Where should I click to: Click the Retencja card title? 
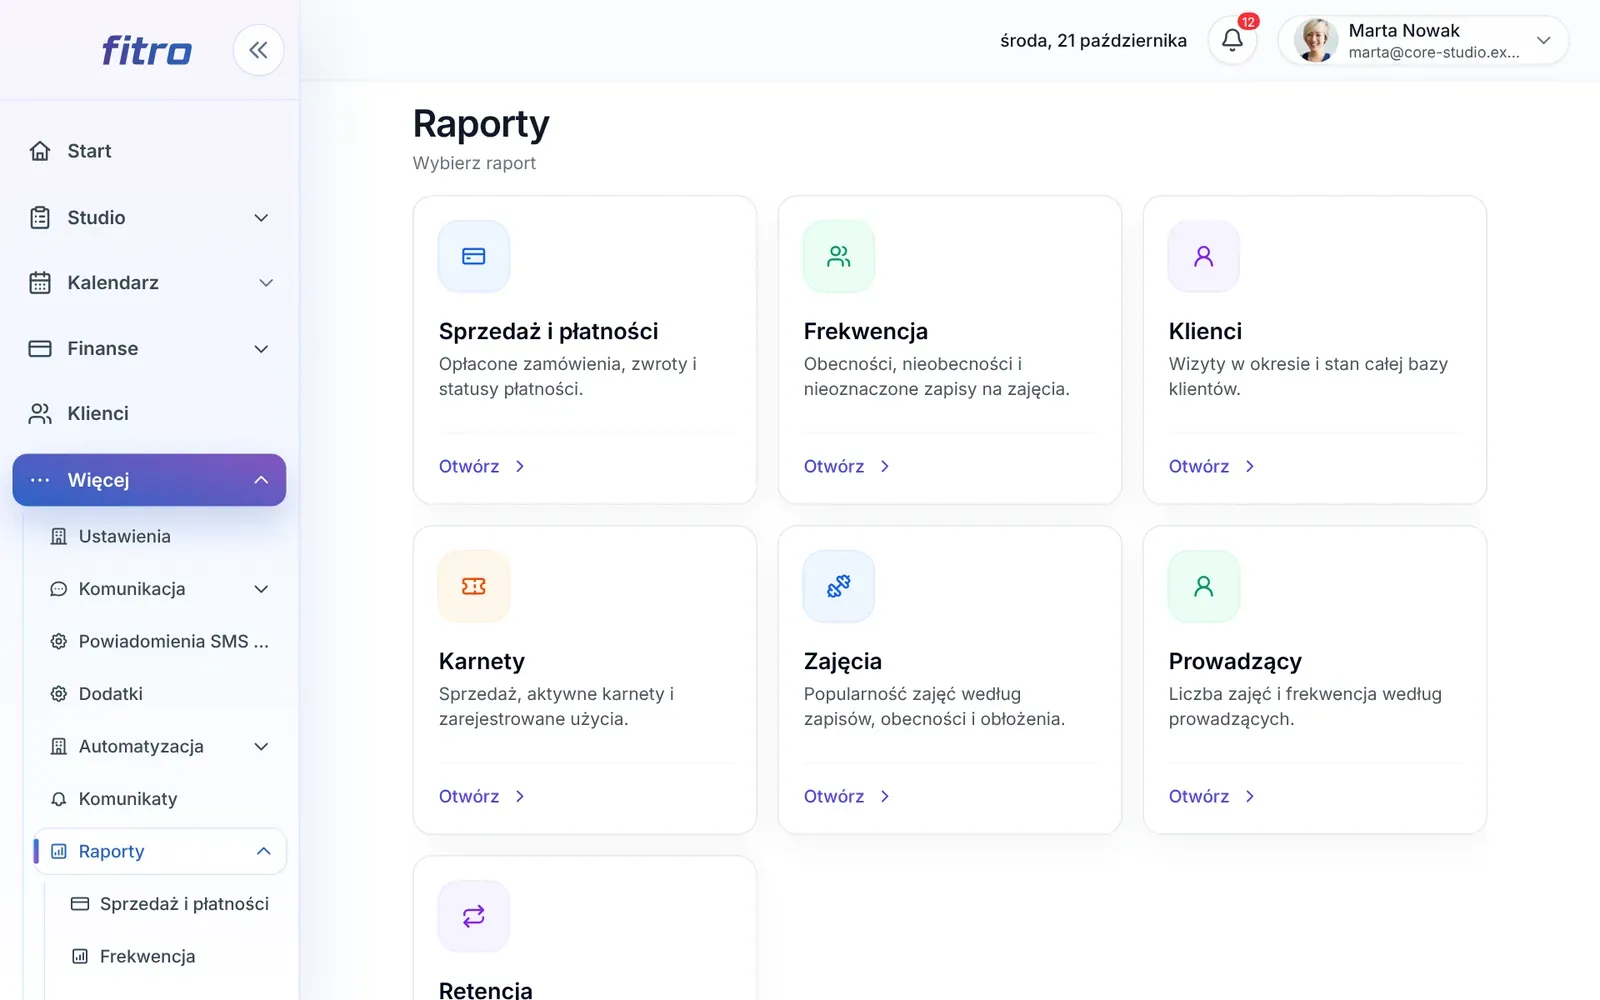coord(485,990)
